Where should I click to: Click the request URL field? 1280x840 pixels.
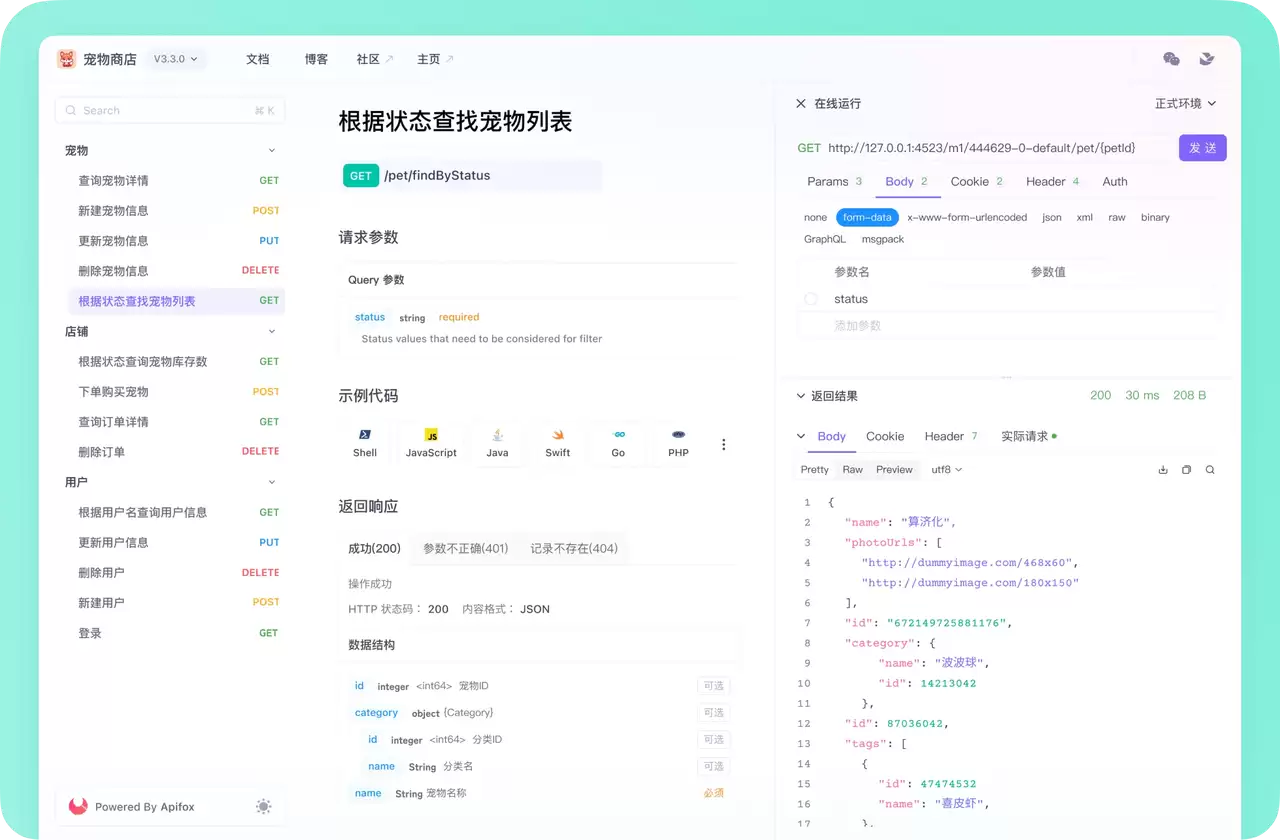pyautogui.click(x=981, y=148)
